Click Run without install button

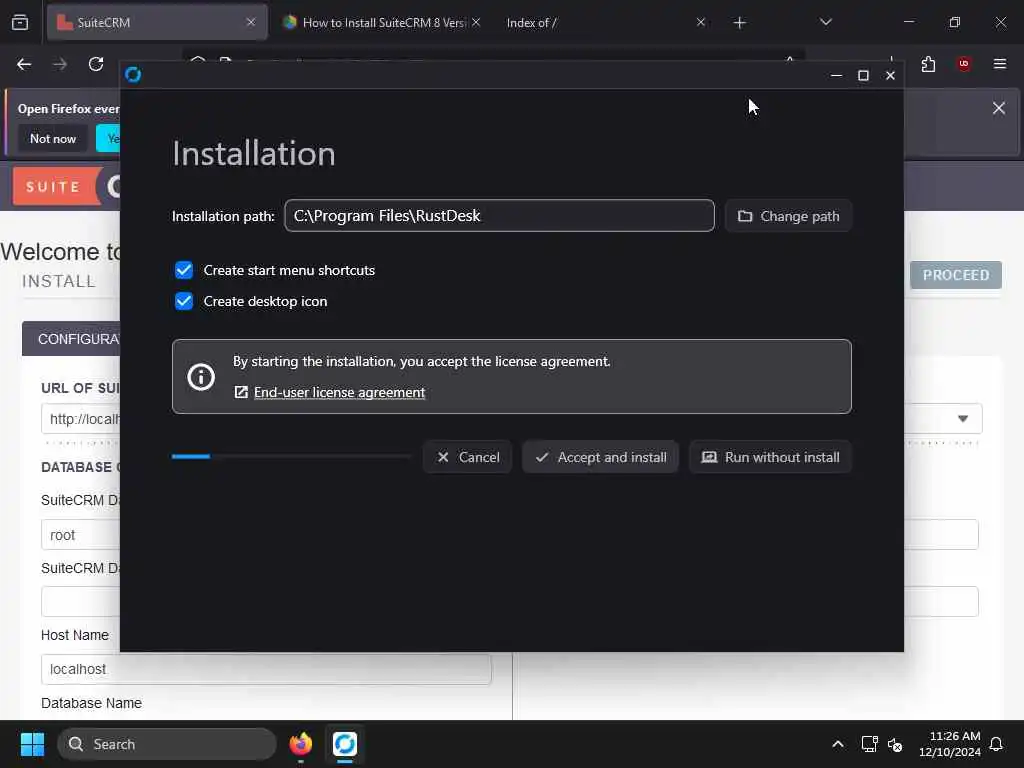pyautogui.click(x=771, y=457)
